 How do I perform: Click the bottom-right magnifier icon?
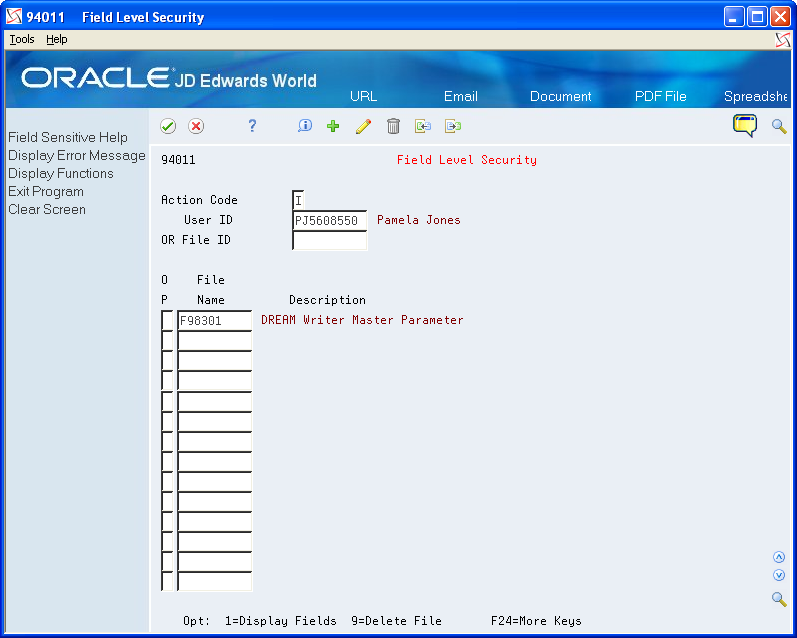779,599
